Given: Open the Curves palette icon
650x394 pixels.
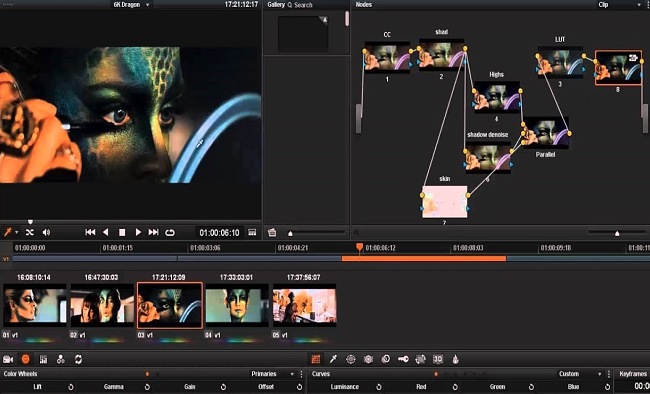Looking at the screenshot, I should tap(316, 359).
